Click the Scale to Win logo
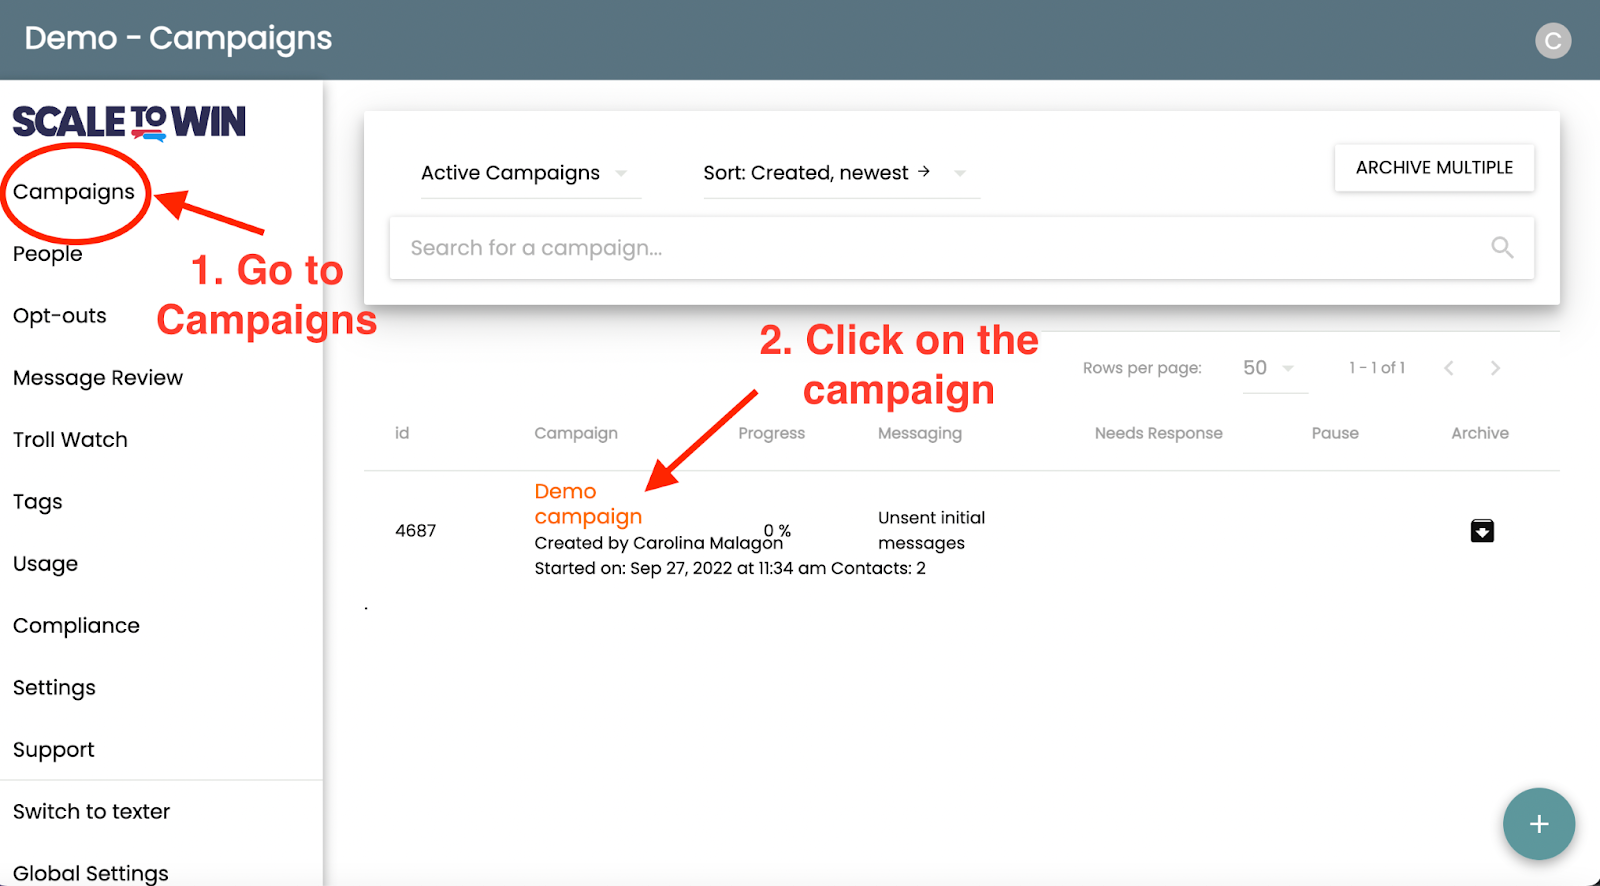The image size is (1600, 886). [129, 122]
